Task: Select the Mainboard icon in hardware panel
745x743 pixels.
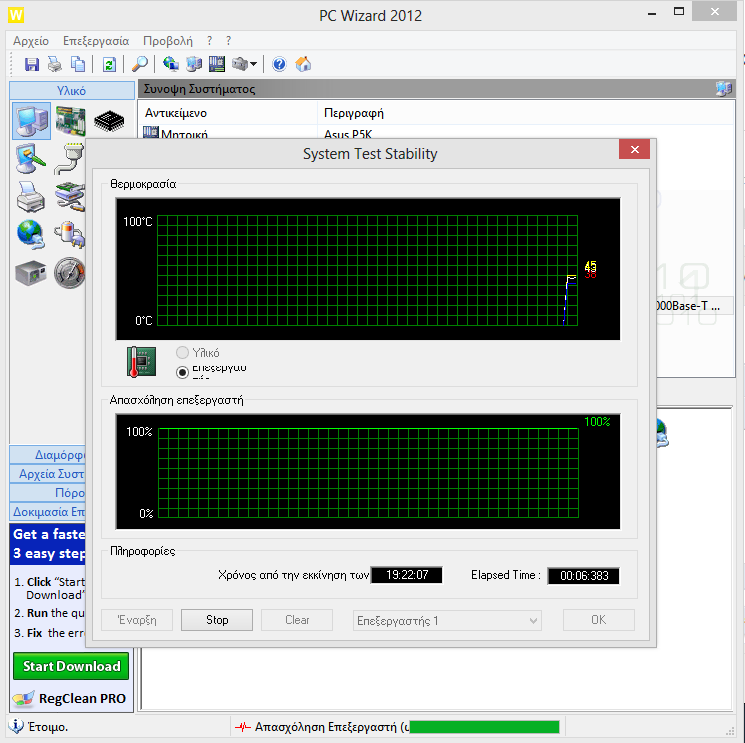Action: 71,121
